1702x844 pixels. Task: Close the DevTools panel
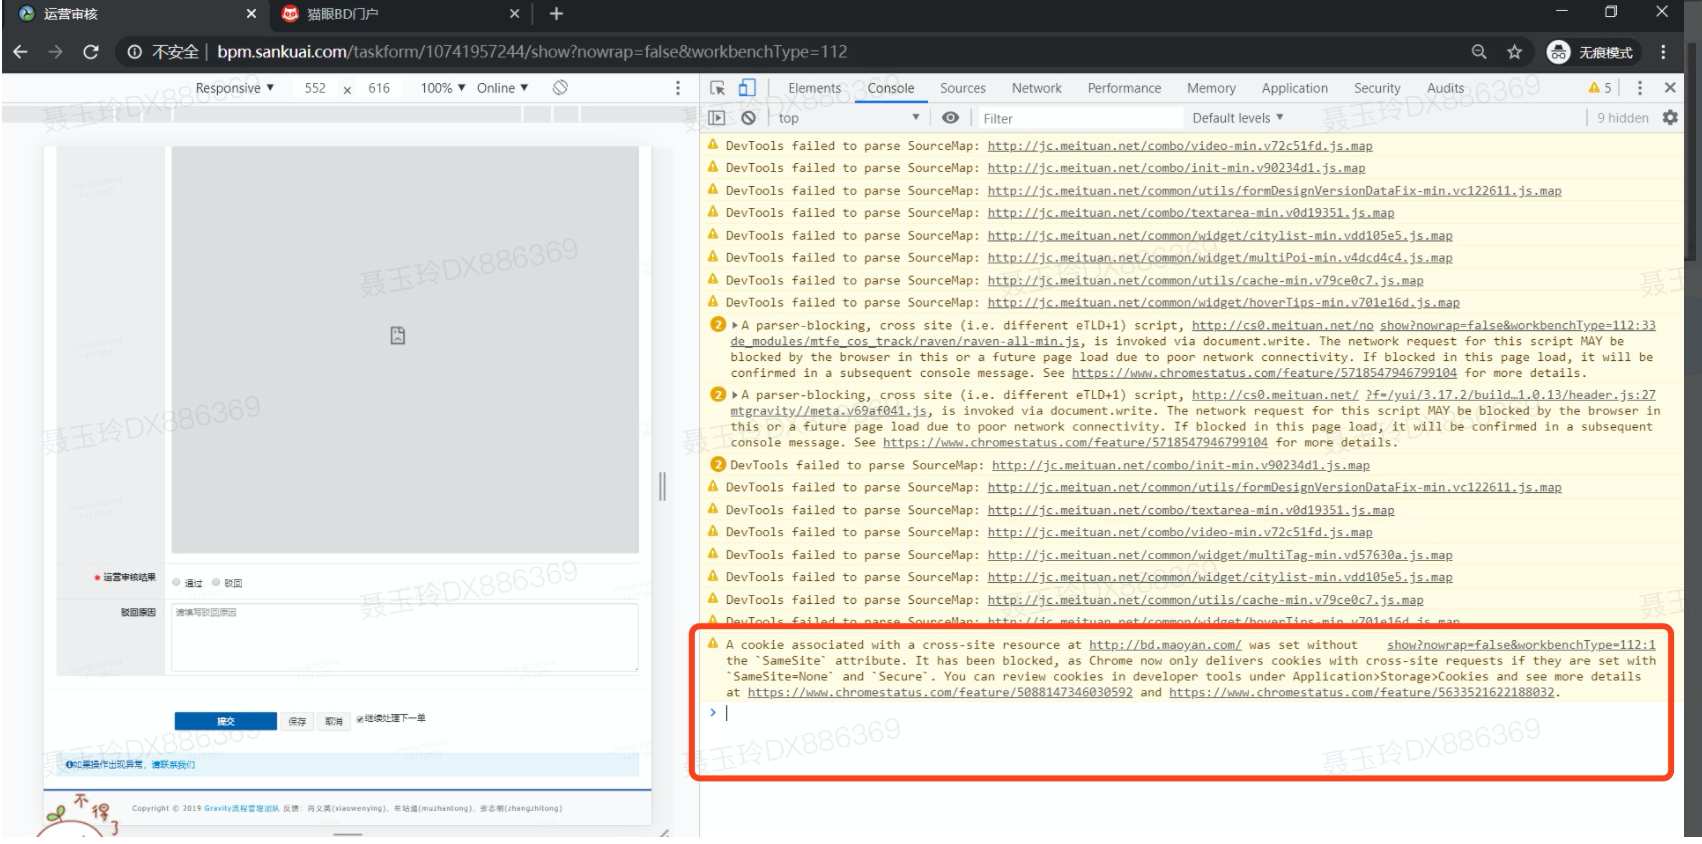[1669, 88]
